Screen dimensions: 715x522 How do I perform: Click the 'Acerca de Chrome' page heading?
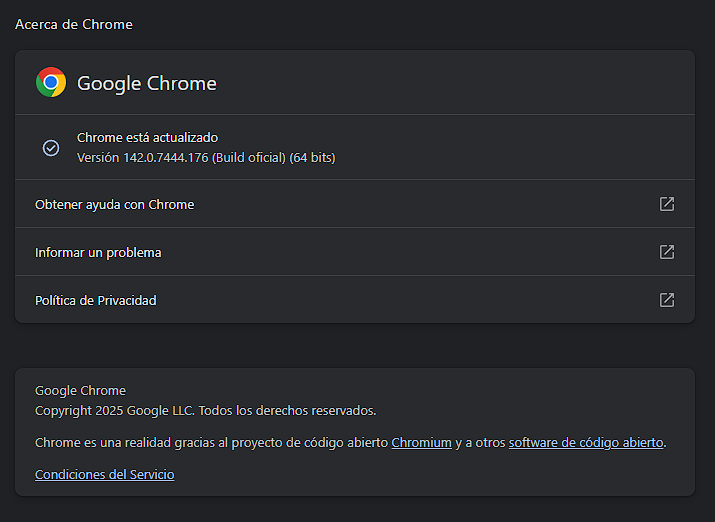tap(74, 24)
